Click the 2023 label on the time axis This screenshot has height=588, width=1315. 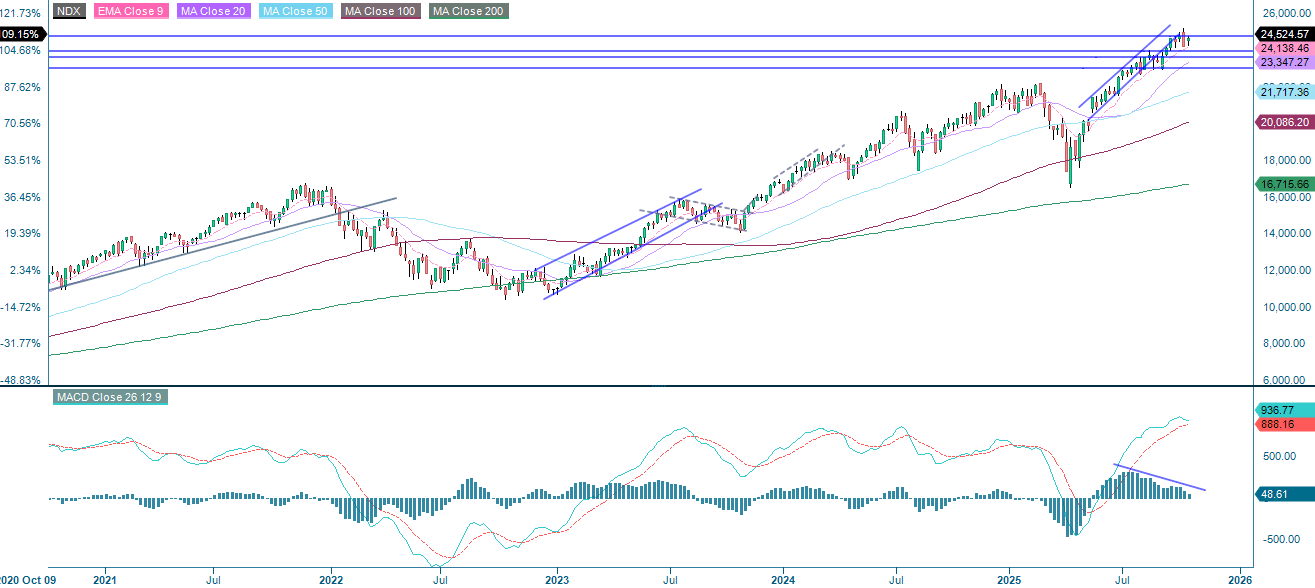[x=557, y=578]
